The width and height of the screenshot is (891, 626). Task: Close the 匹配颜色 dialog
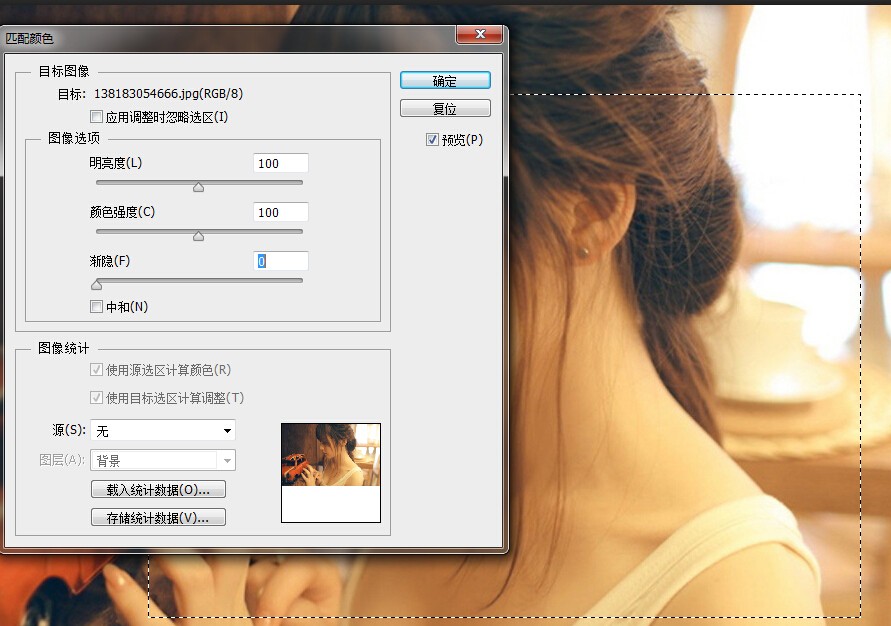[480, 34]
